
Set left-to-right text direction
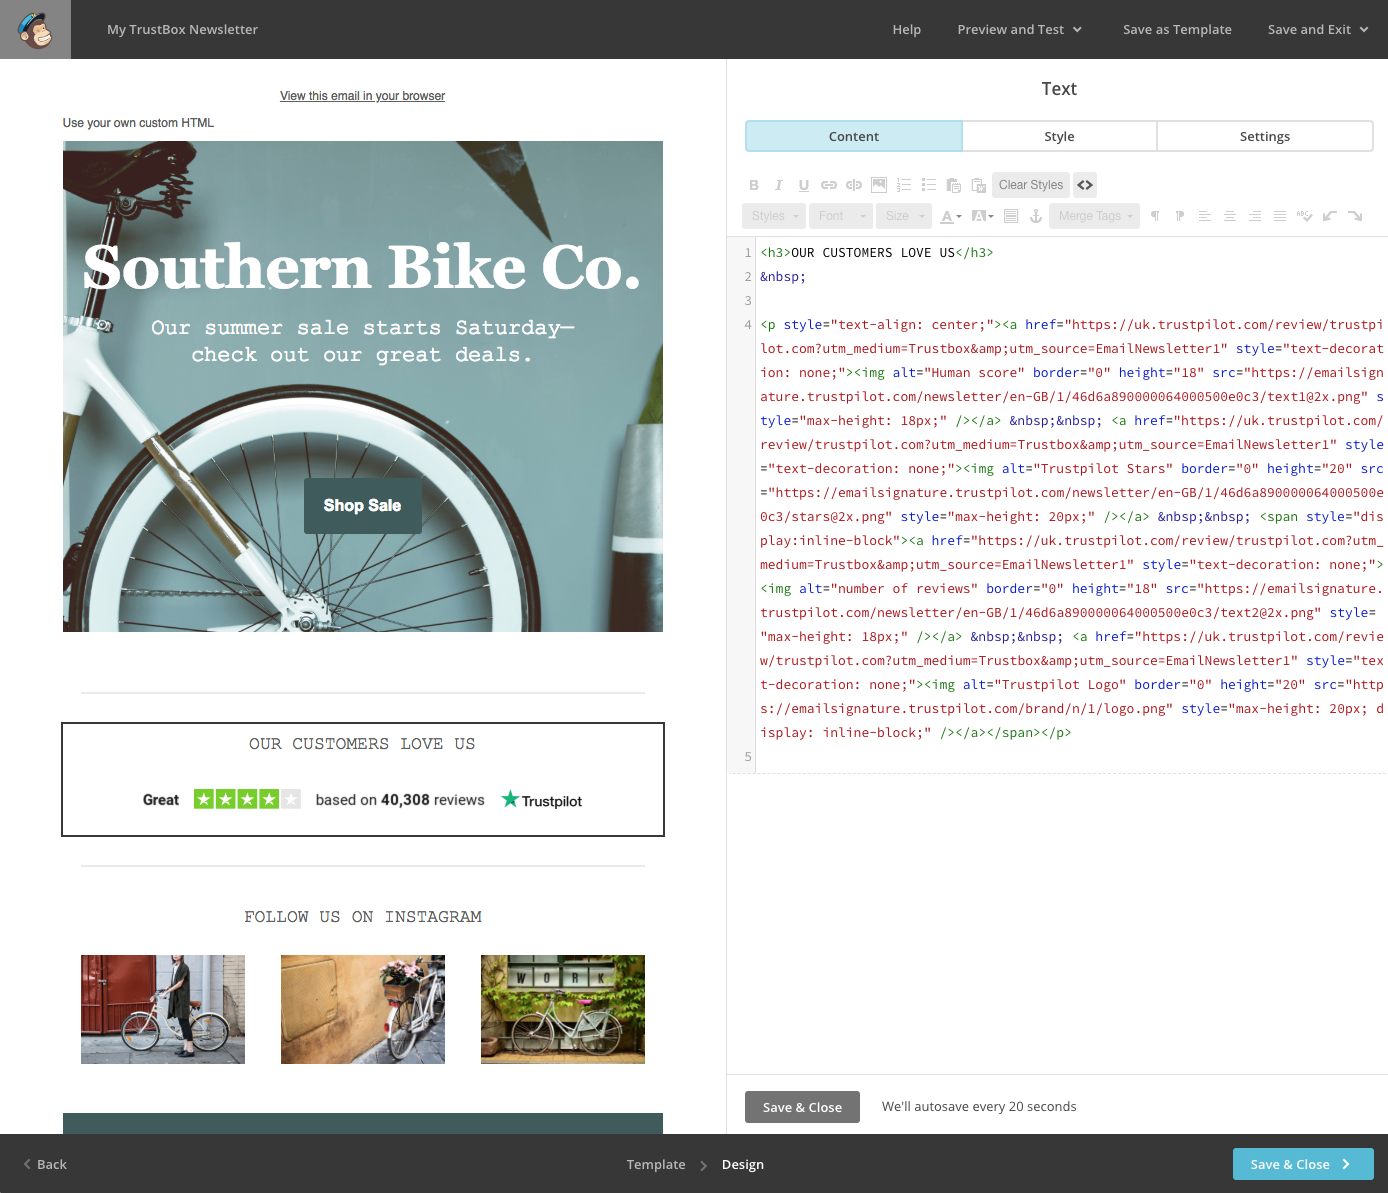tap(1155, 216)
